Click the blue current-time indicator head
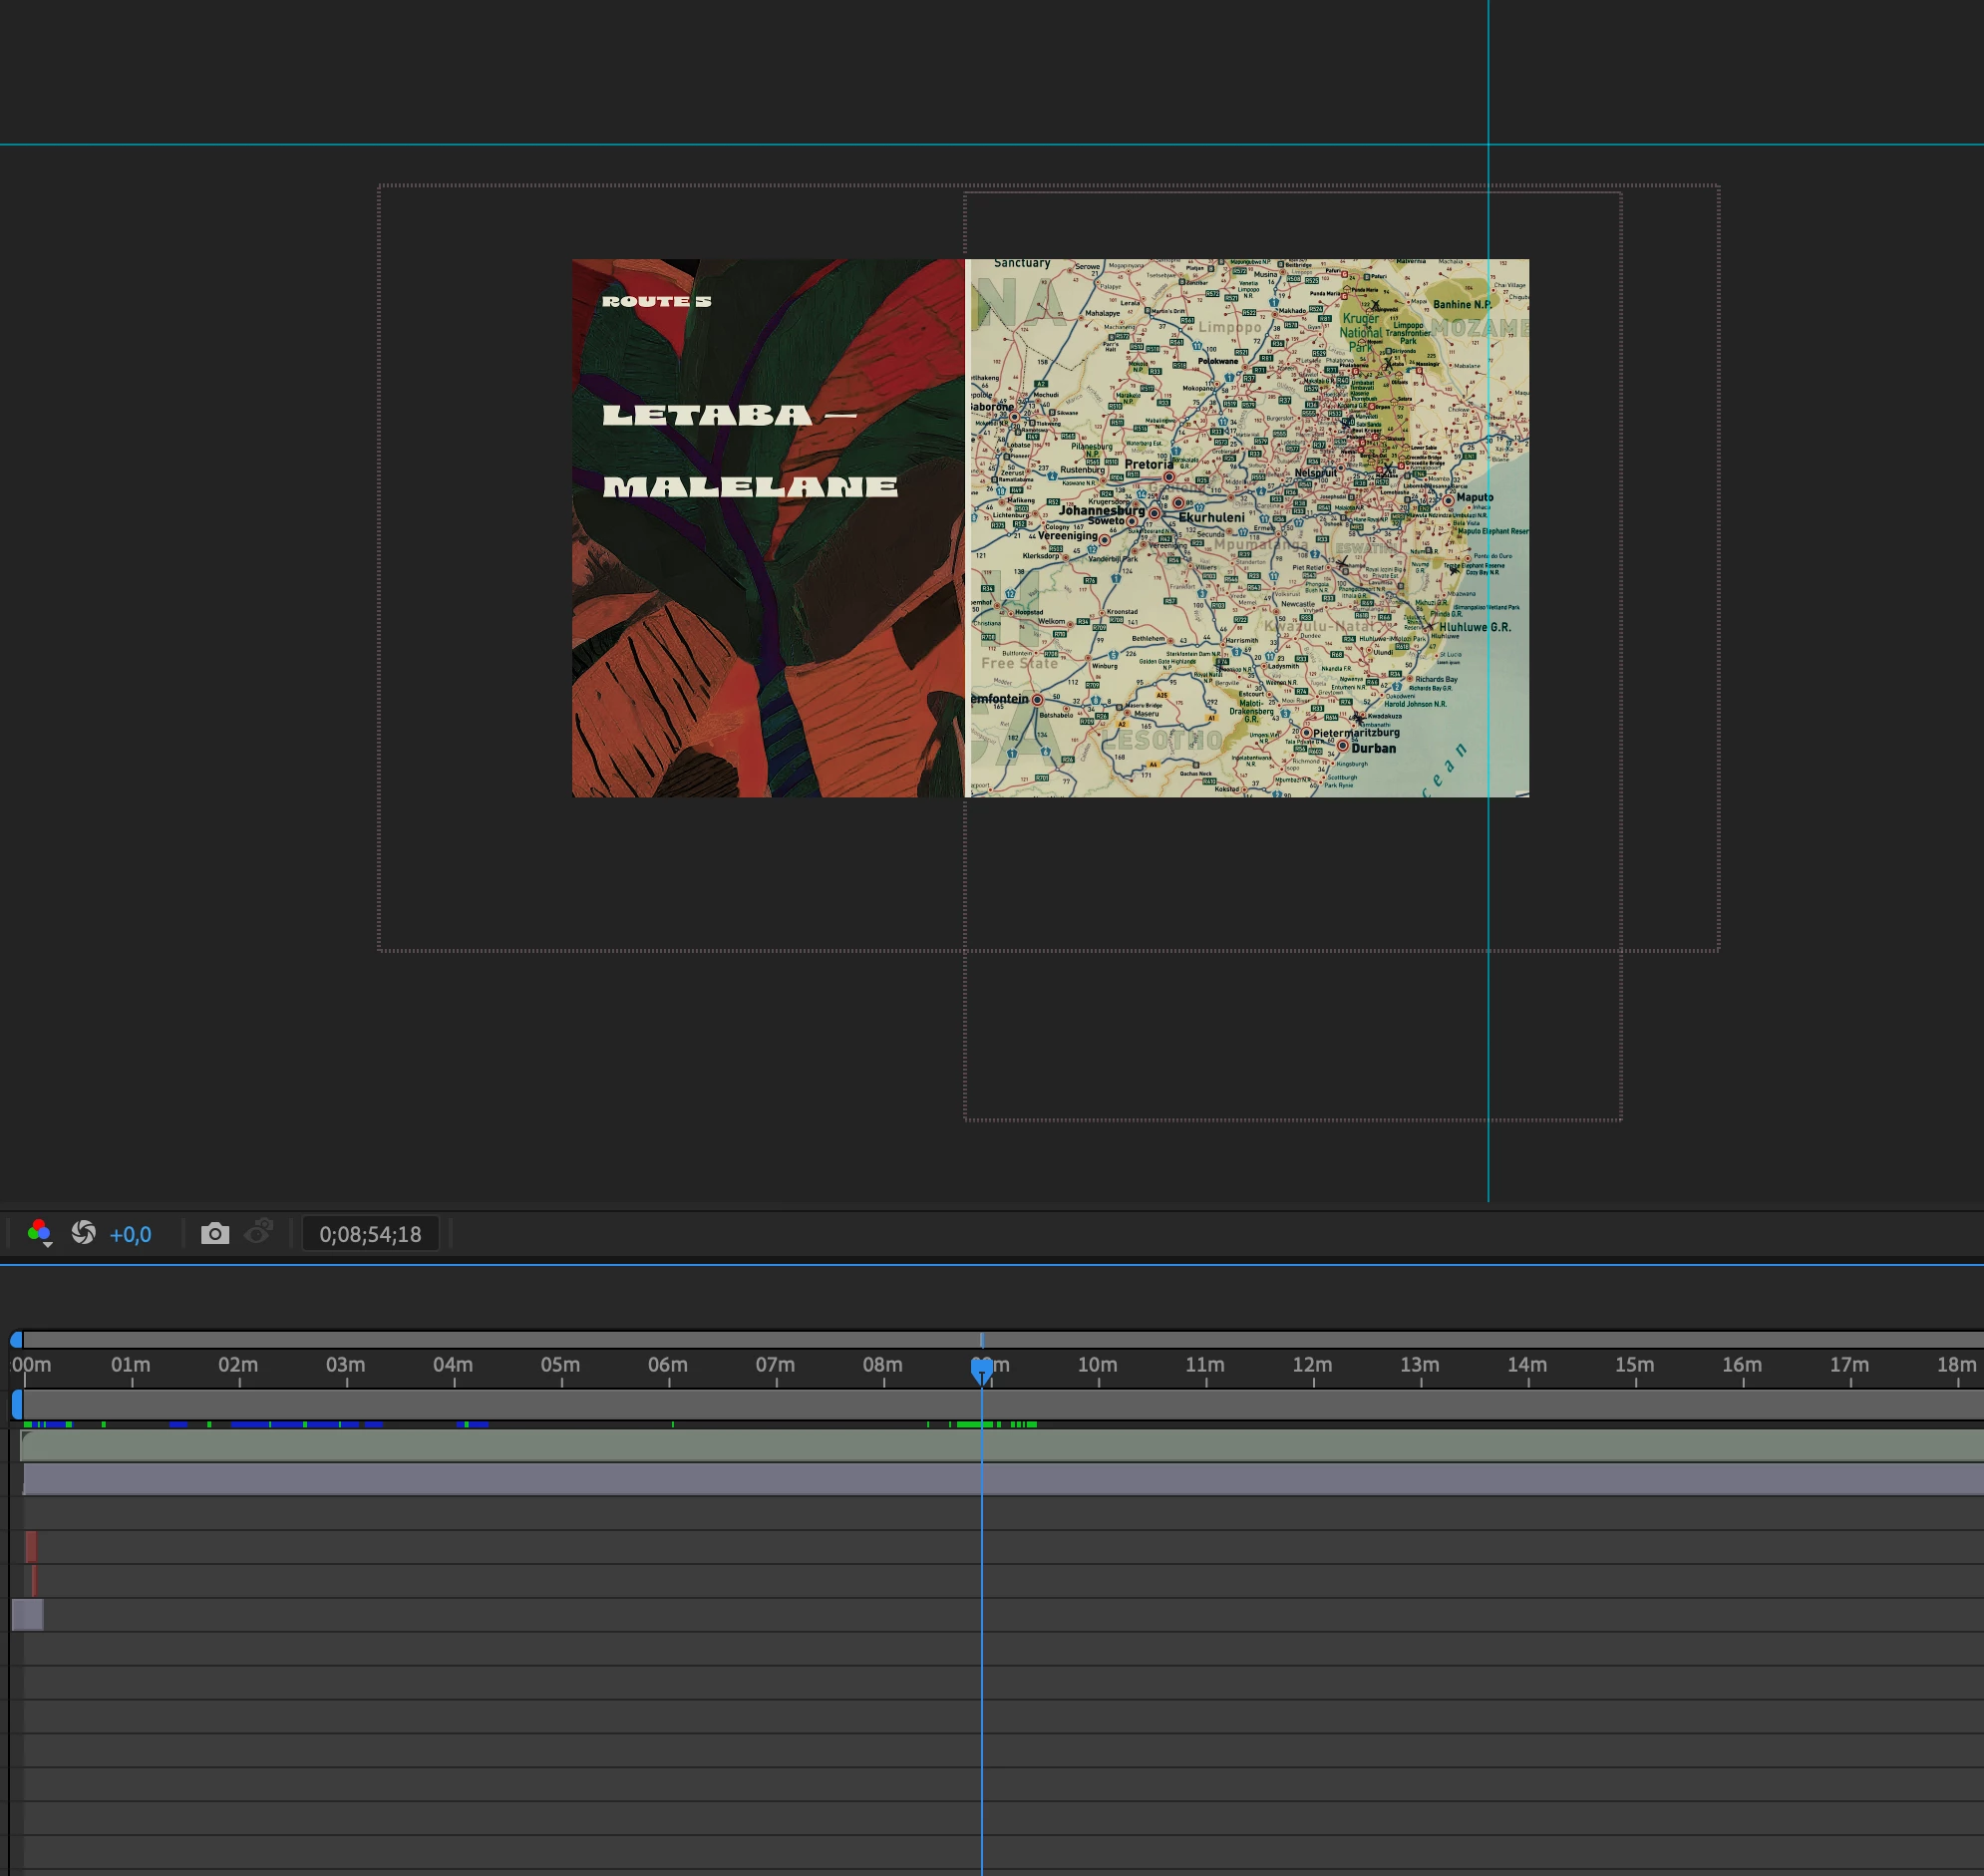 981,1368
